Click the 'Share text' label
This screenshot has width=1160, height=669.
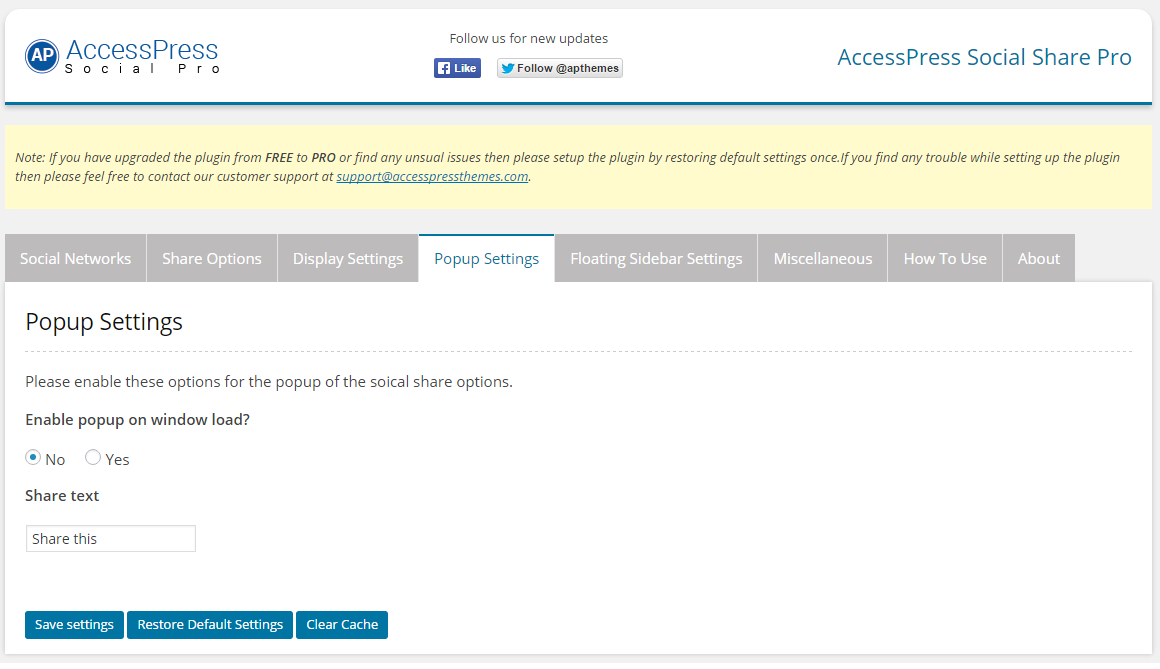62,496
